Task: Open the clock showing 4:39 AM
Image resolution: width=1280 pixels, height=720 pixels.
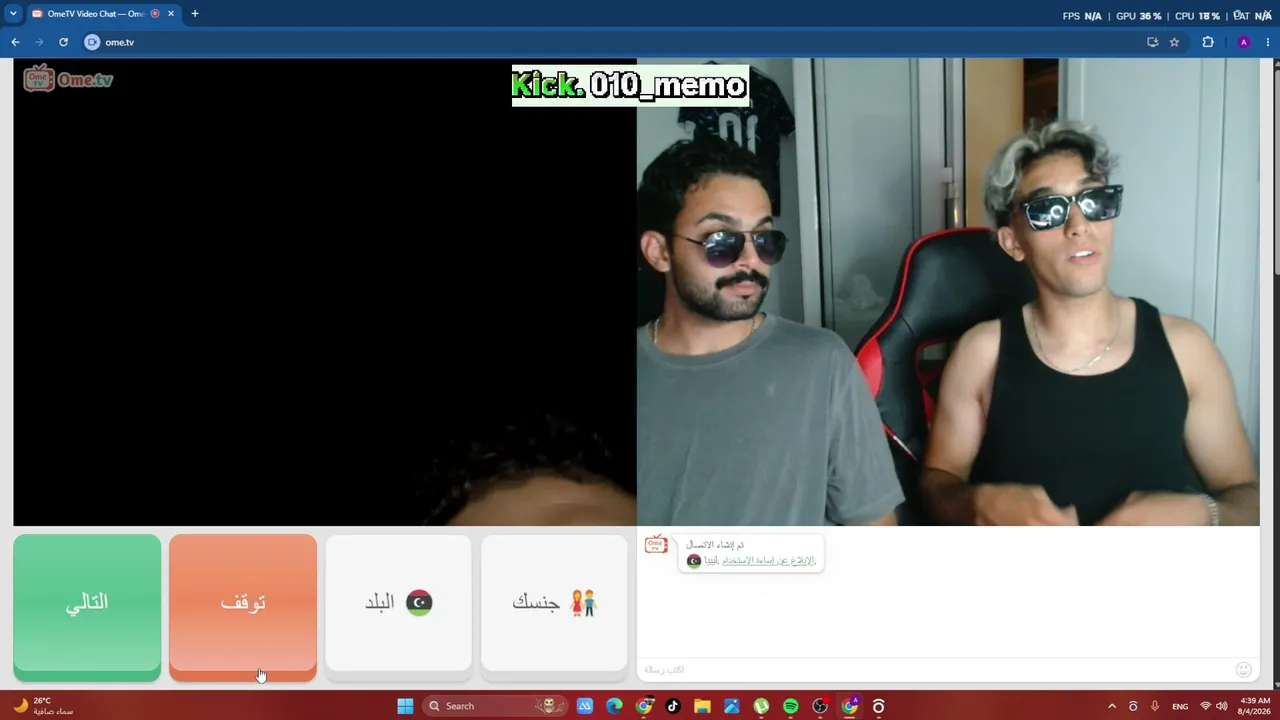Action: pos(1255,706)
